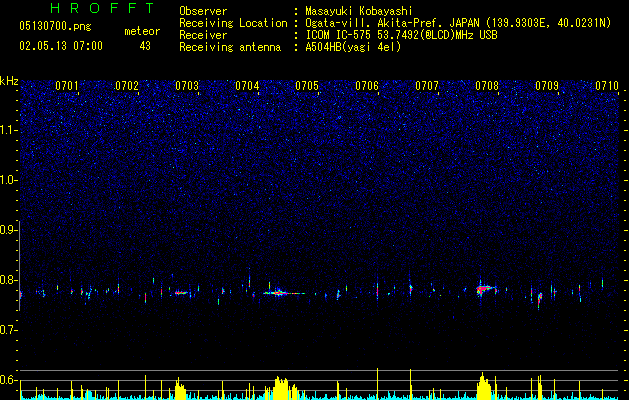Select observer name Masayuki Kobayashi

coord(359,11)
